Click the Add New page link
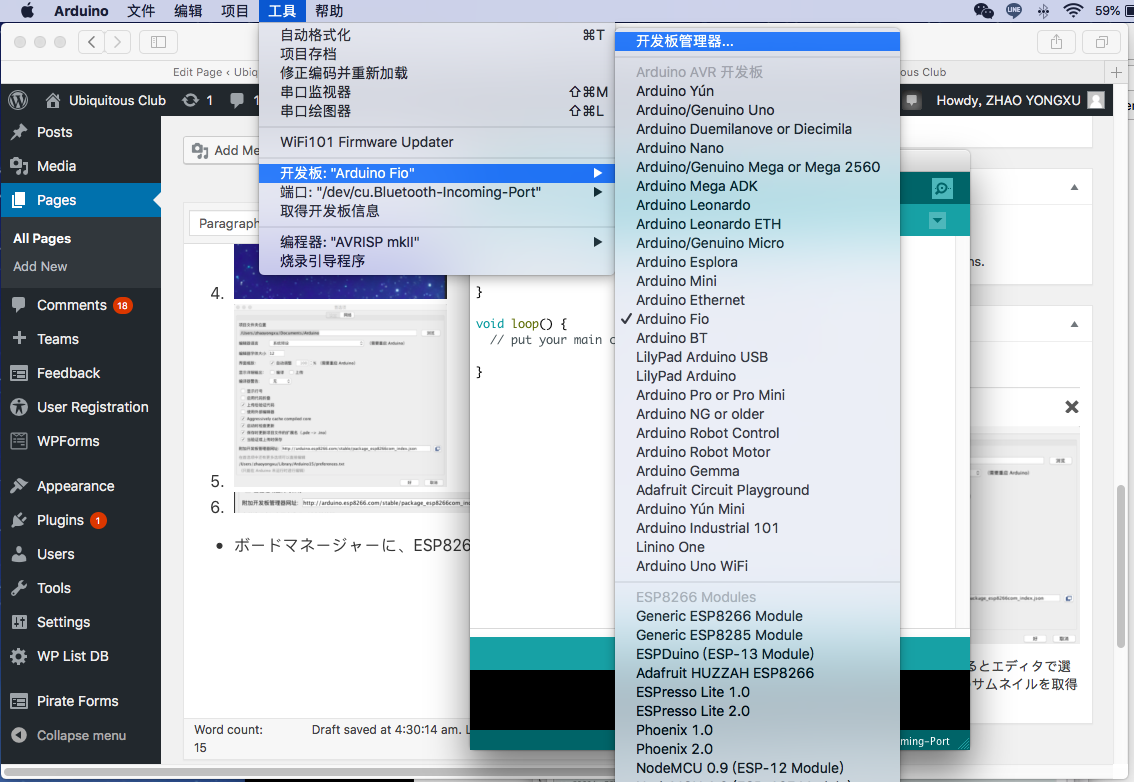This screenshot has height=782, width=1134. coord(40,266)
